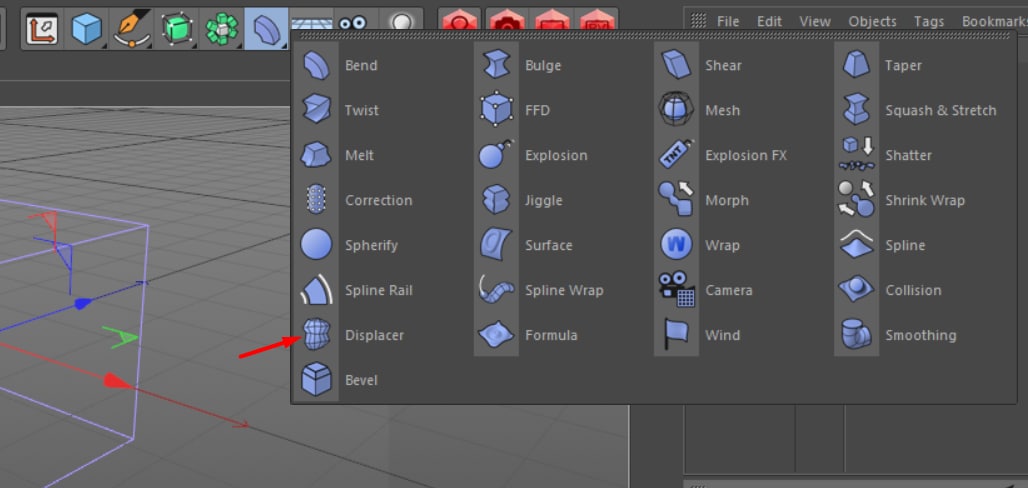The image size is (1028, 488).
Task: Select the Spherify deformer icon
Action: (317, 245)
